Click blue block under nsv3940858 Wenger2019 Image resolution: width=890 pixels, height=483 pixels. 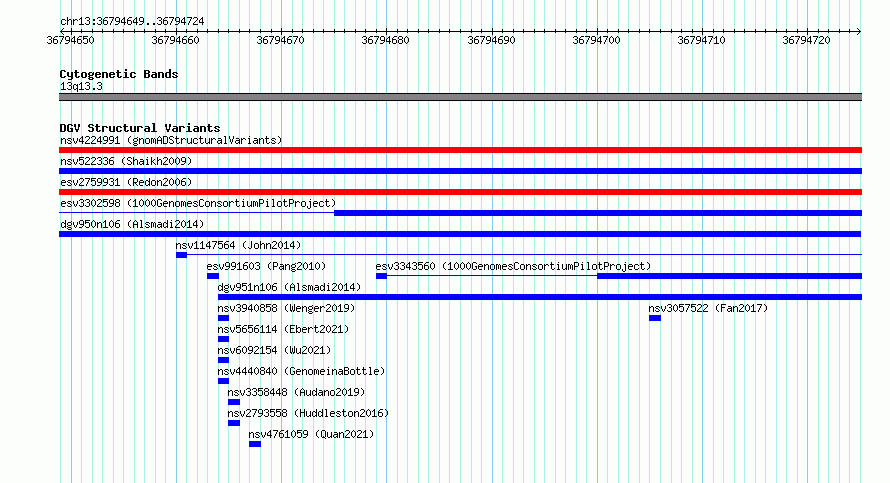[x=224, y=318]
